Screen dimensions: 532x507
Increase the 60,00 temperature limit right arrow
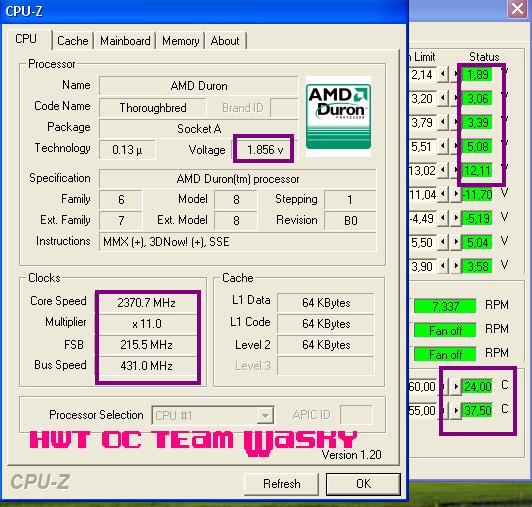point(456,386)
